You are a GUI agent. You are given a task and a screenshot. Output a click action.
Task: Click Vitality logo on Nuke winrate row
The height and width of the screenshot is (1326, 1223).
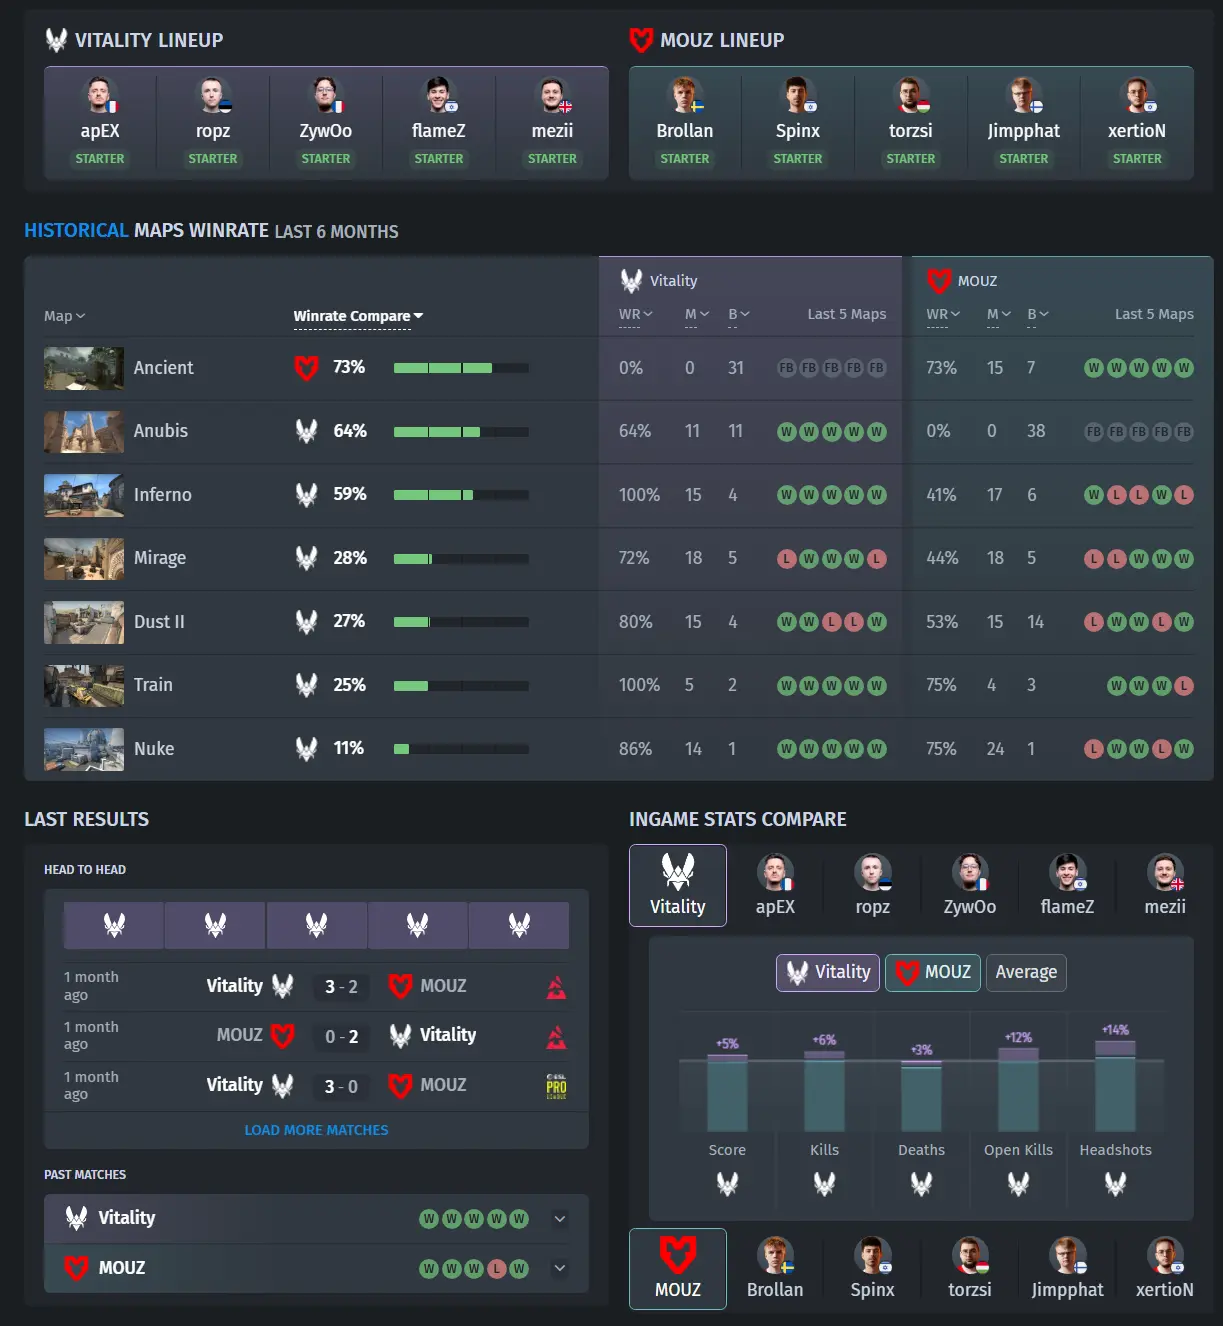(306, 748)
